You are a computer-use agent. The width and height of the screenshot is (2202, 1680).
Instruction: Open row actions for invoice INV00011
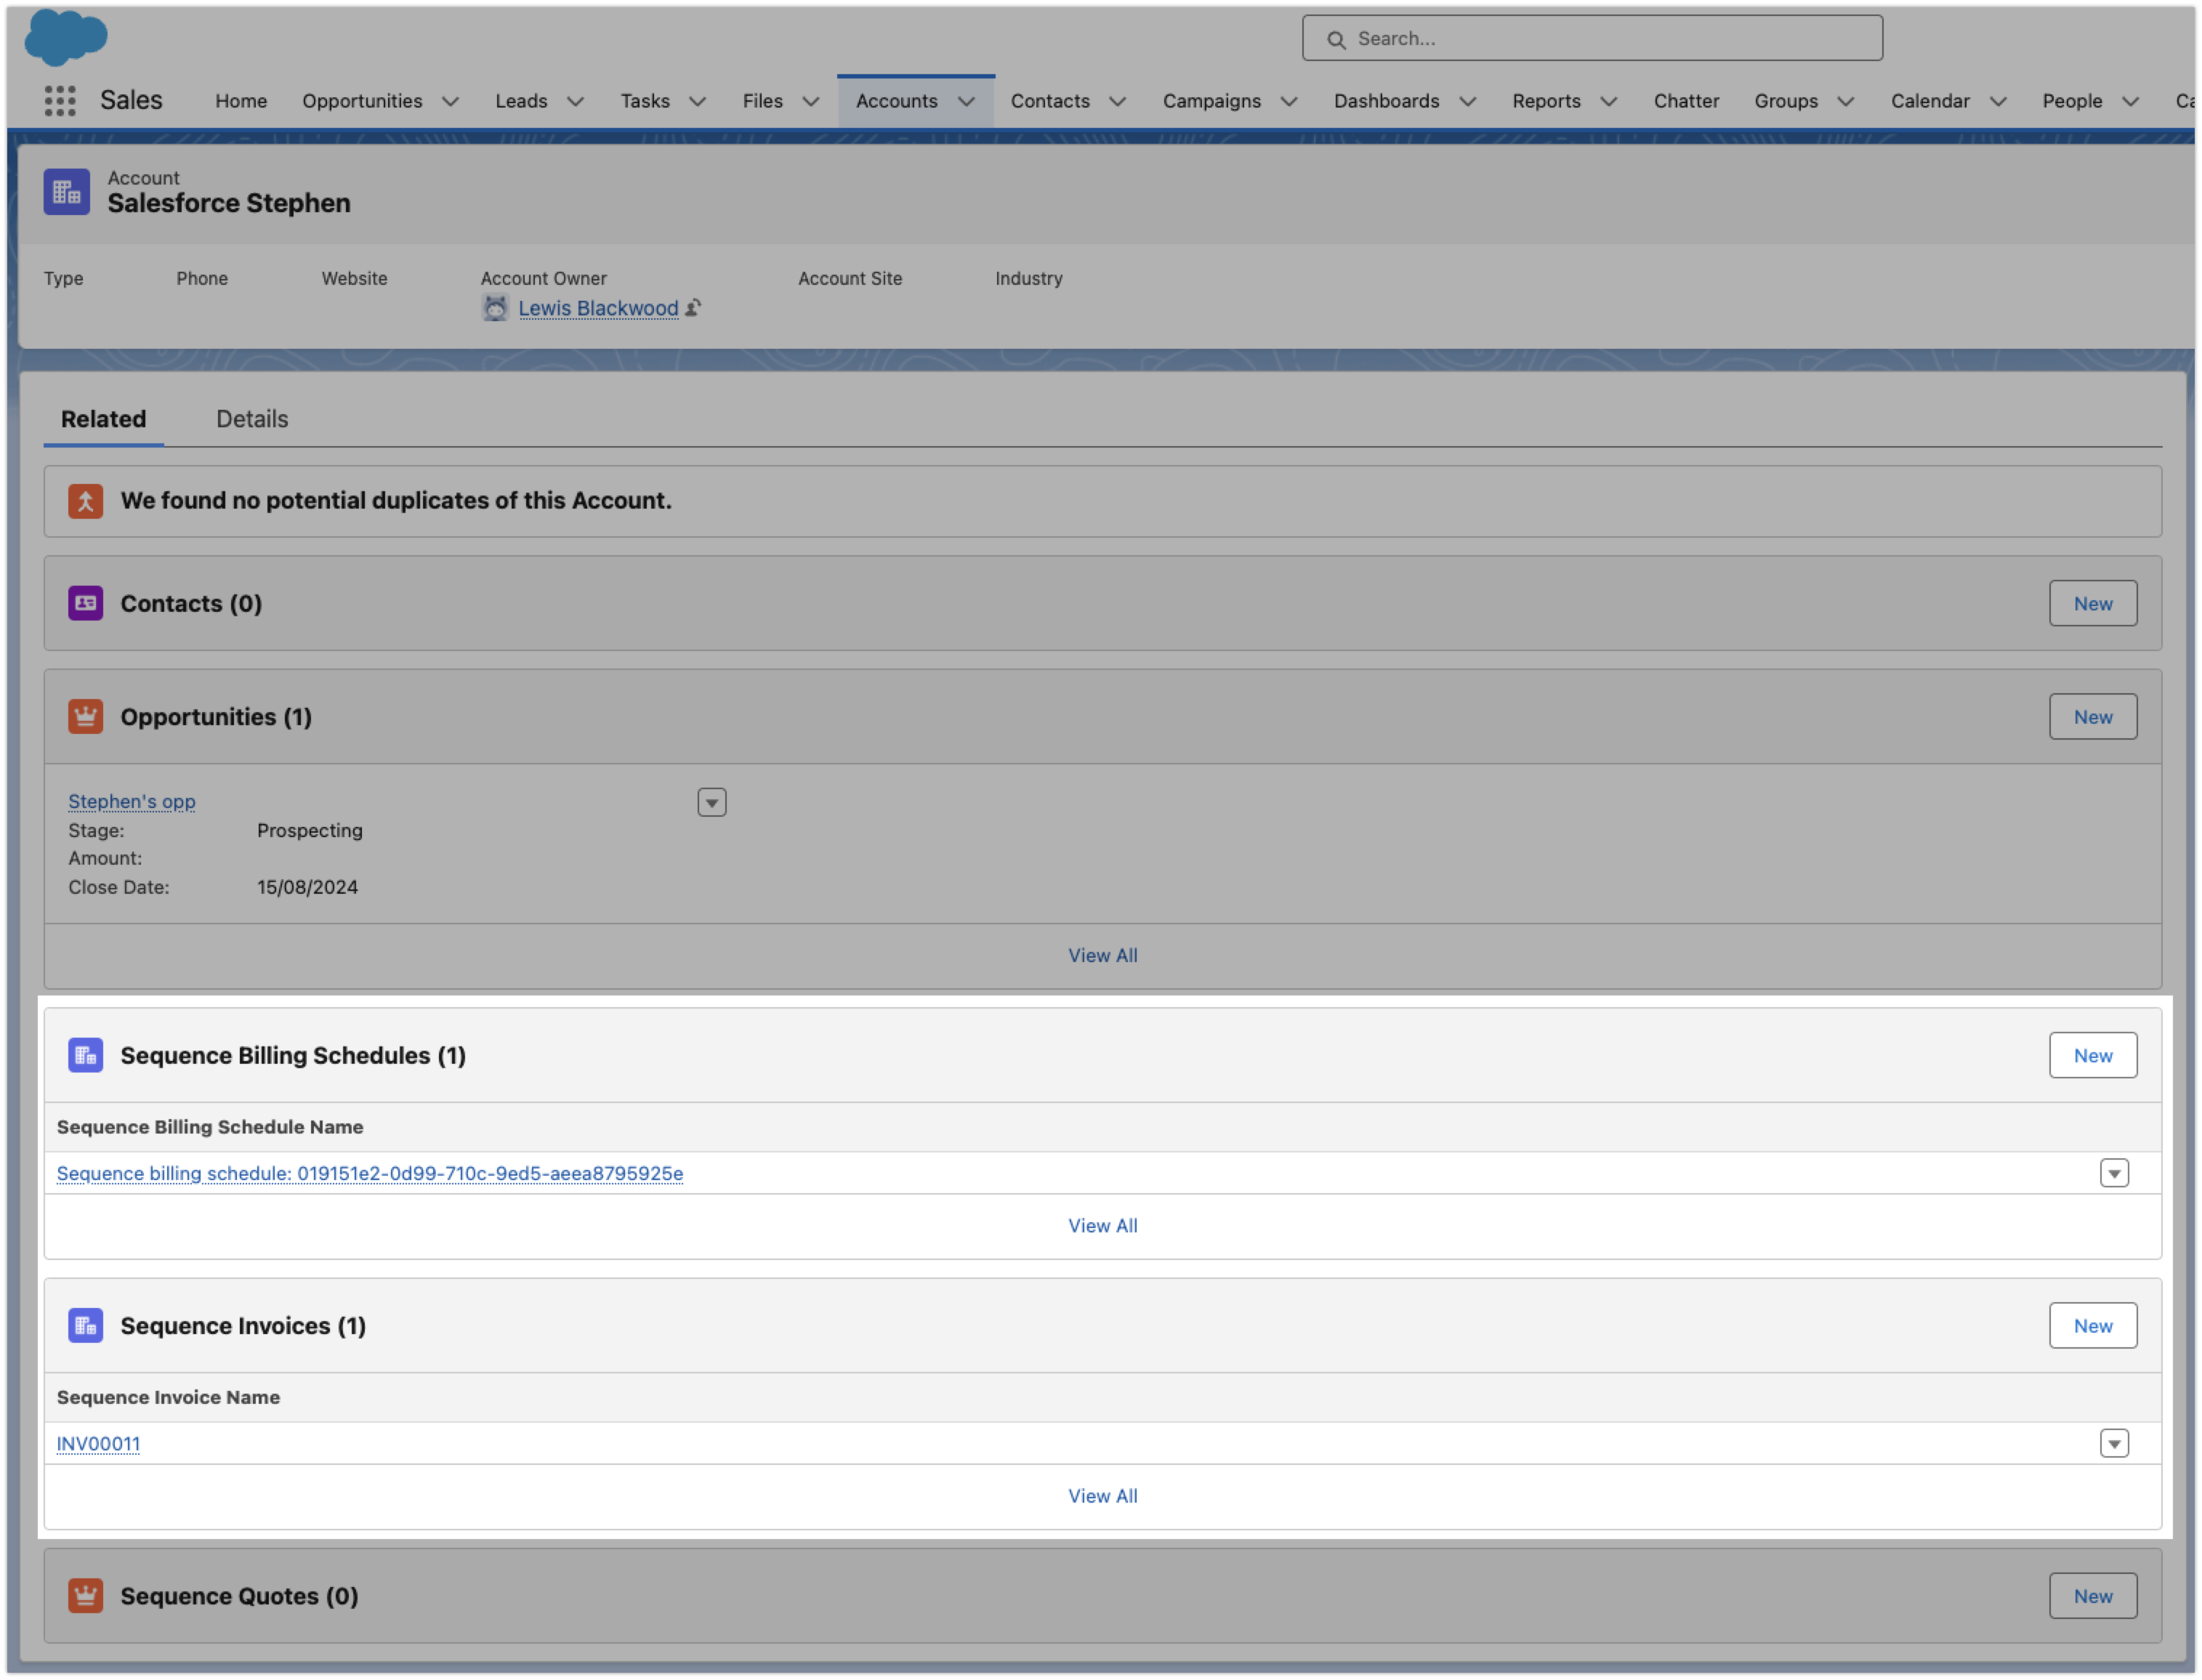[2115, 1444]
